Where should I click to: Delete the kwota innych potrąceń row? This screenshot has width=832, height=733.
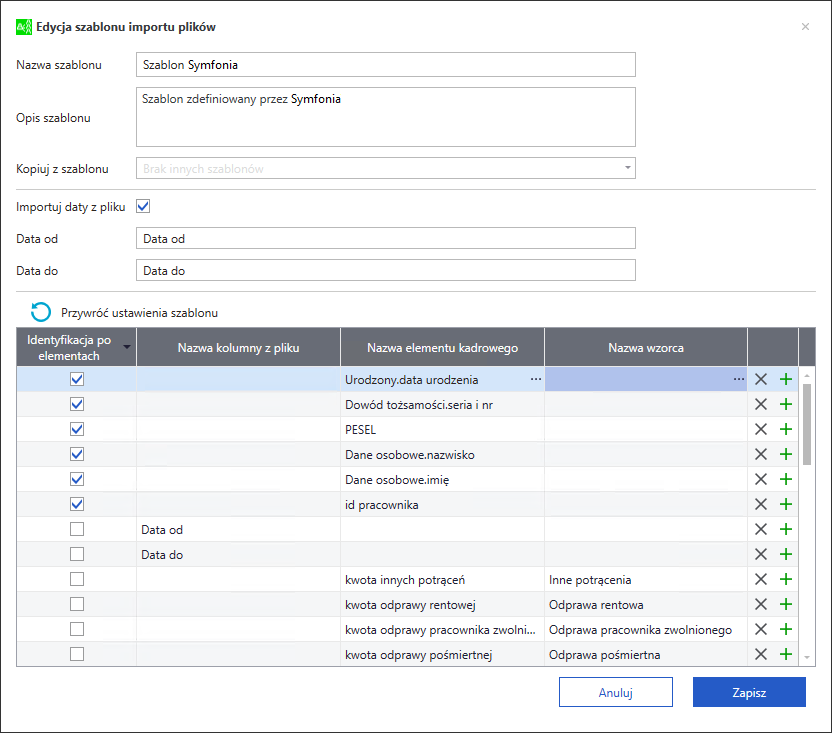tap(761, 579)
